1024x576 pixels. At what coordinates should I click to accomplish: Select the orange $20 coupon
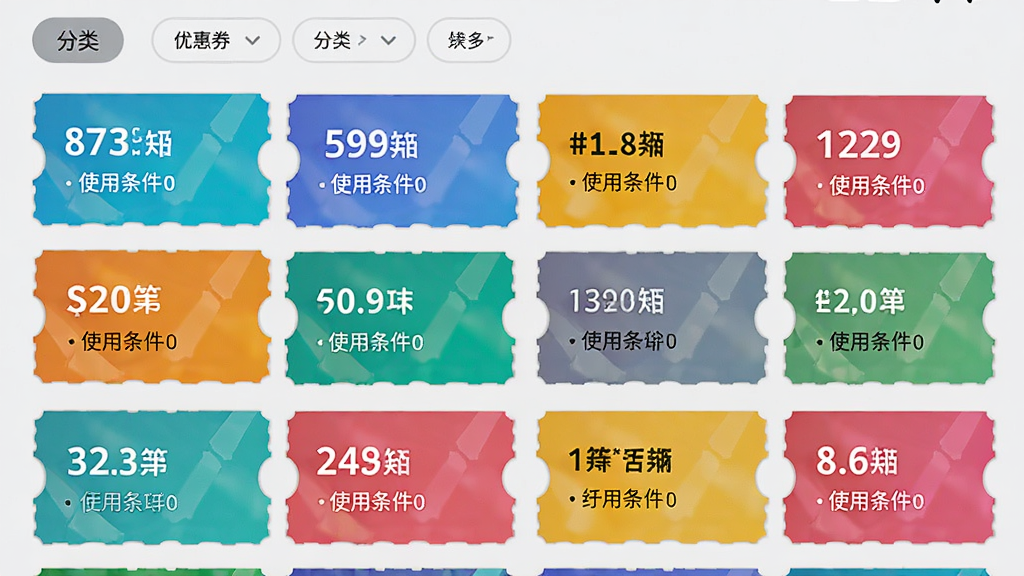152,317
